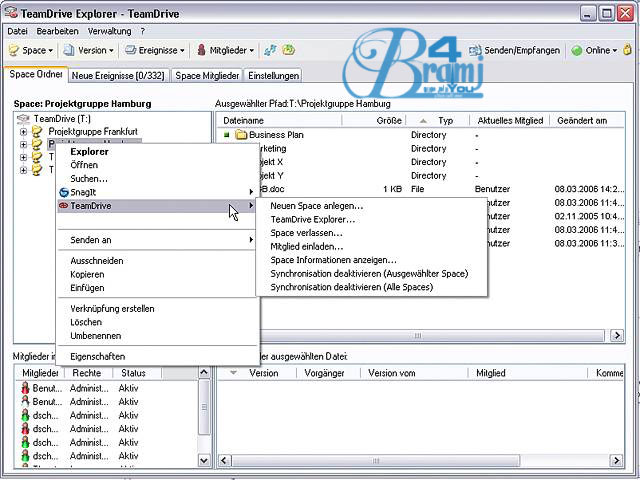Click Vorgänger column header
The width and height of the screenshot is (640, 480).
tap(329, 373)
